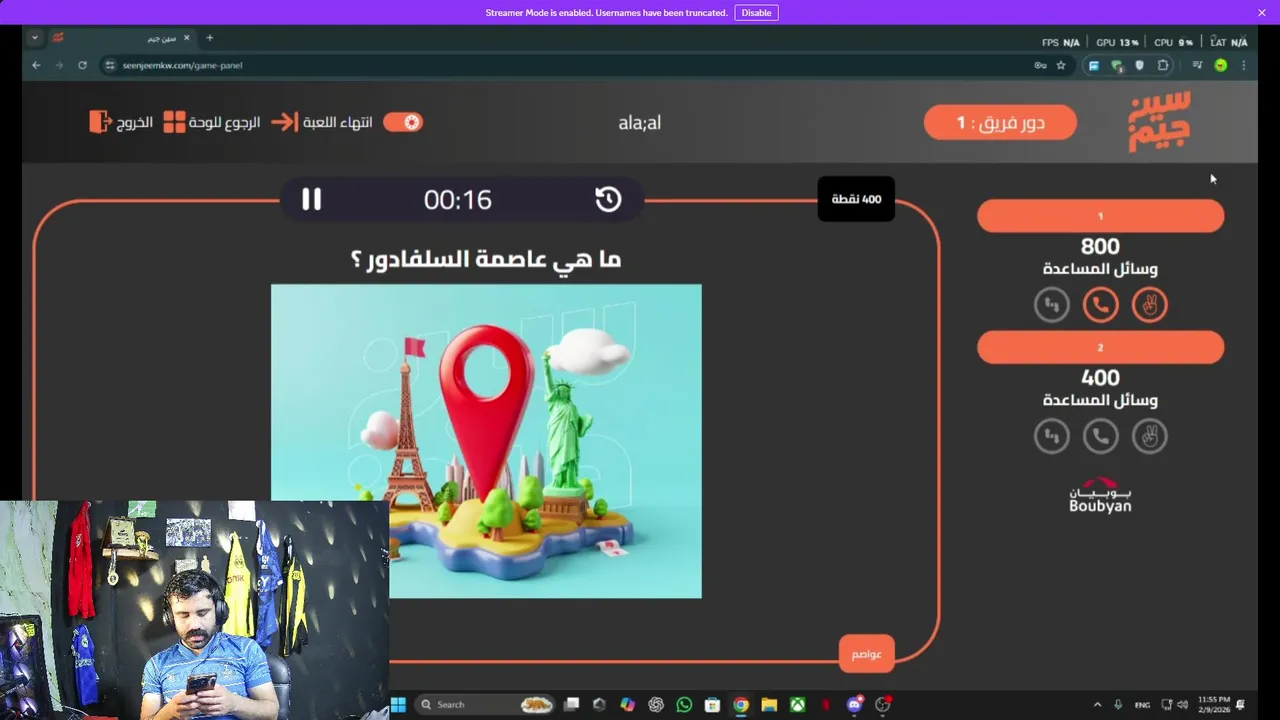Open the blue extension icon in Chrome toolbar

[1093, 65]
